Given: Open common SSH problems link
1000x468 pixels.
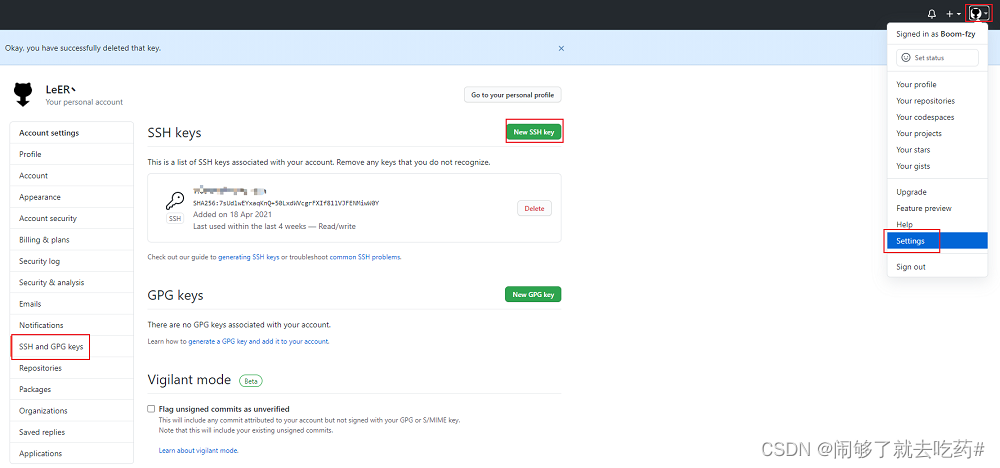Looking at the screenshot, I should (365, 257).
